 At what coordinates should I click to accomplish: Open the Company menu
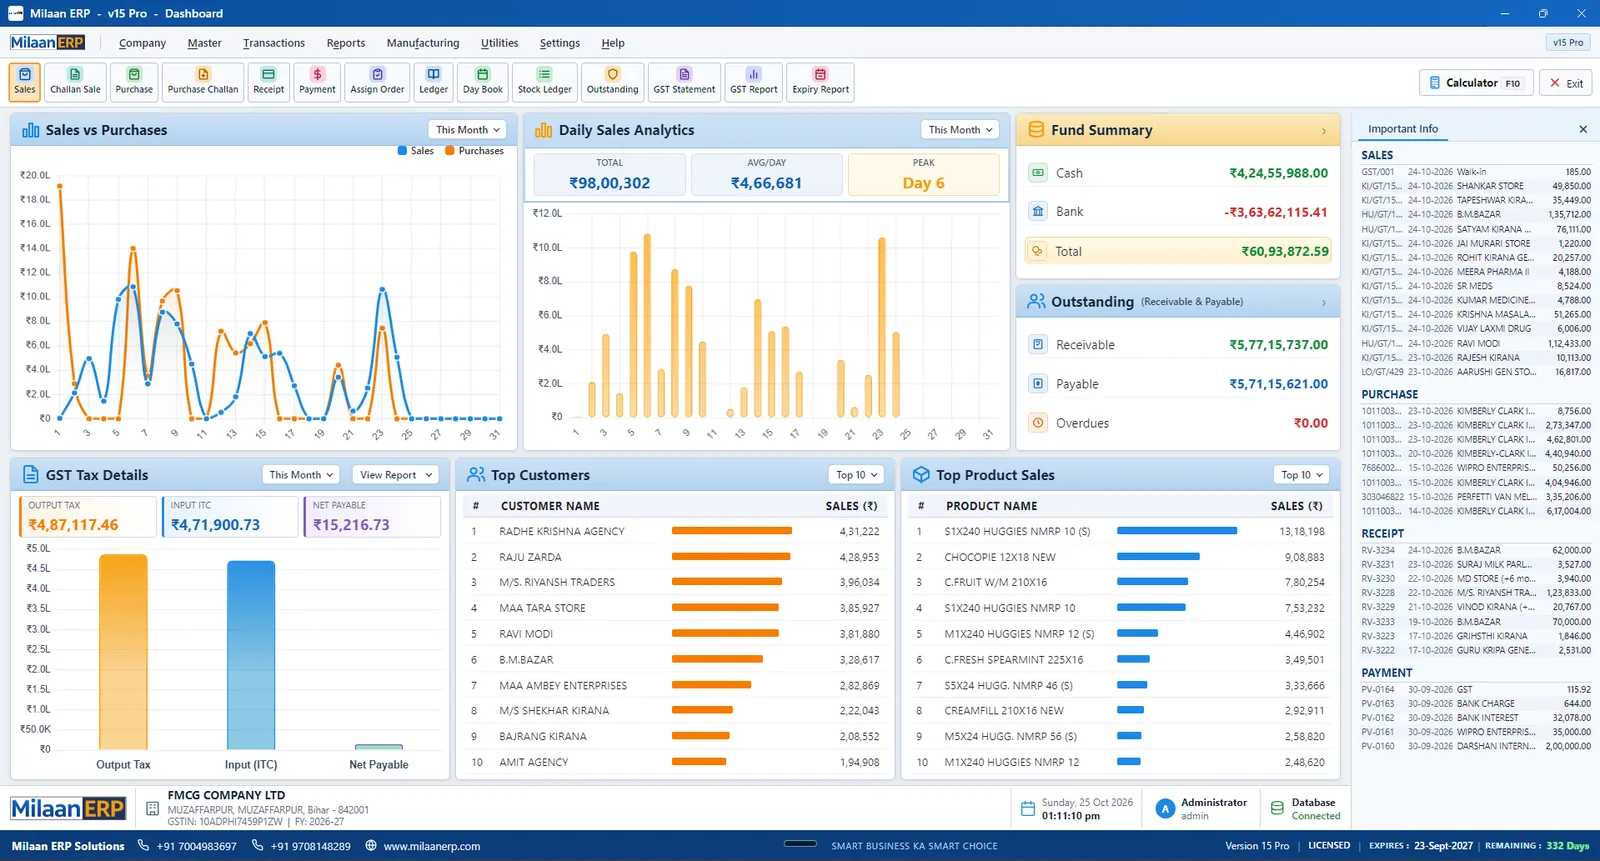pyautogui.click(x=142, y=43)
